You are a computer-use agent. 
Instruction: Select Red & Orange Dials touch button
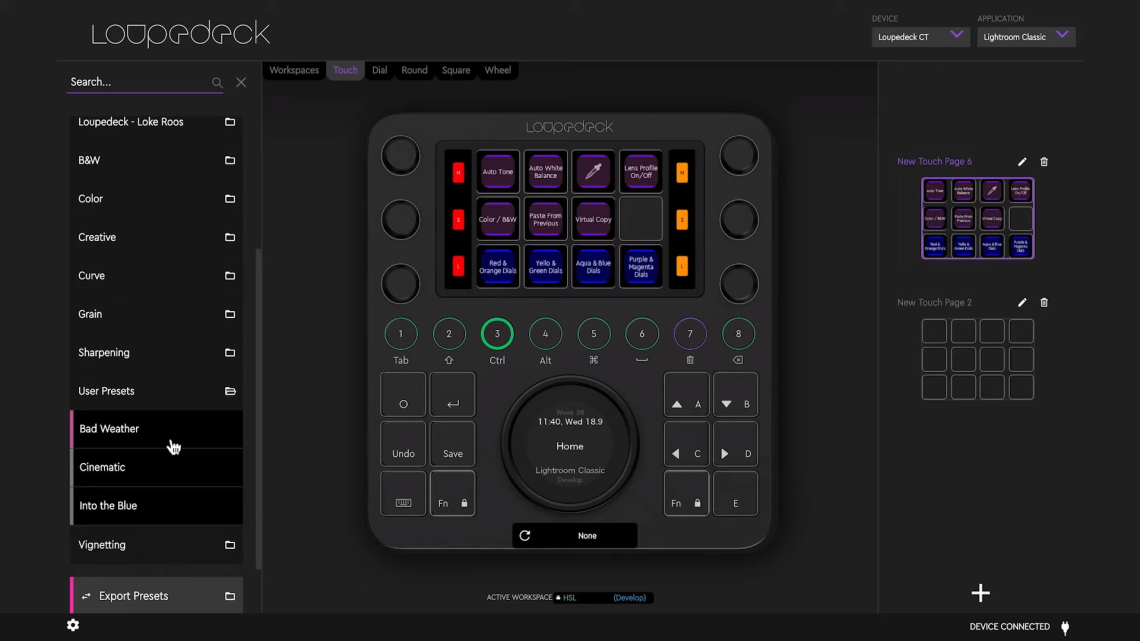click(498, 267)
